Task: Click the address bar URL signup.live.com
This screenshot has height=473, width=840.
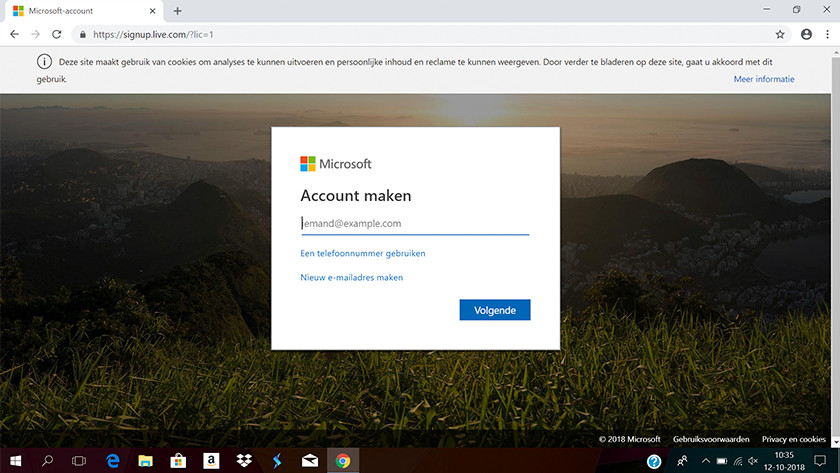Action: (x=153, y=34)
